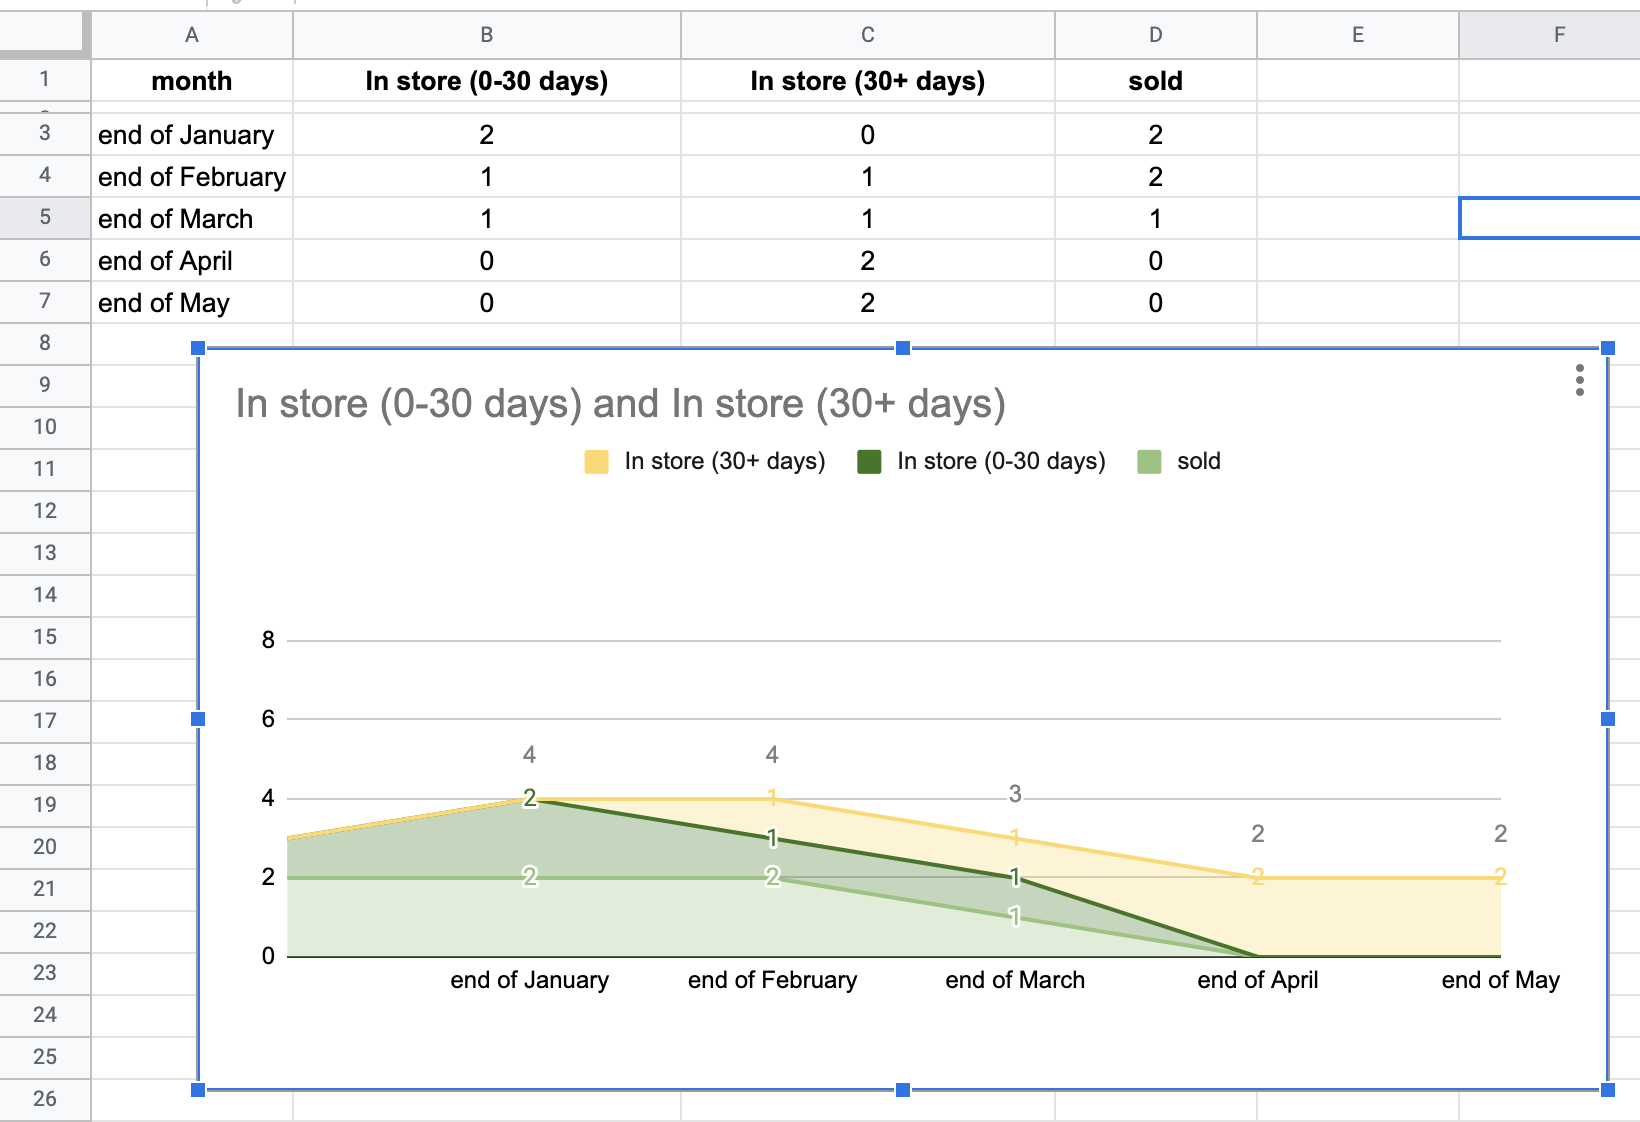Click the selected cell F5
1640x1122 pixels.
coord(1550,218)
